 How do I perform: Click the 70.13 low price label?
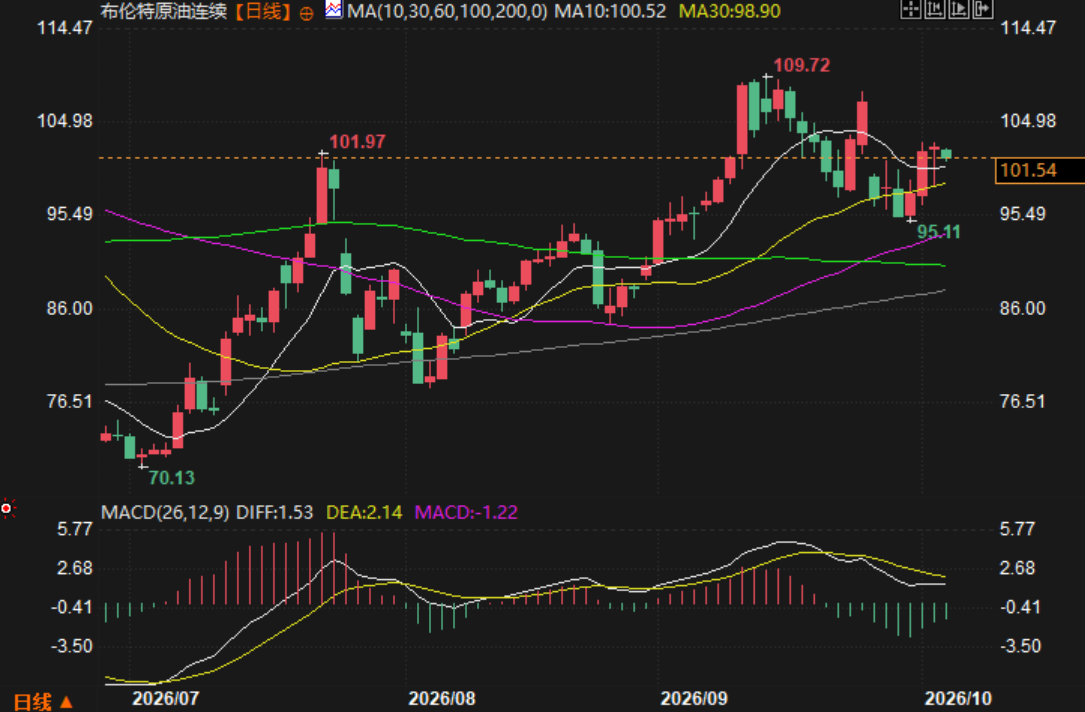pyautogui.click(x=172, y=477)
